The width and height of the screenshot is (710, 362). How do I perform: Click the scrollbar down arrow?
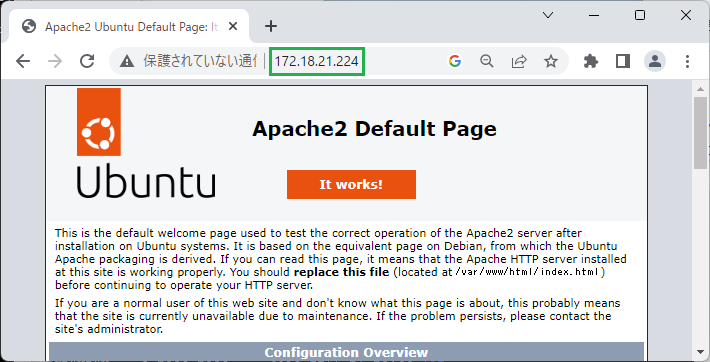700,352
